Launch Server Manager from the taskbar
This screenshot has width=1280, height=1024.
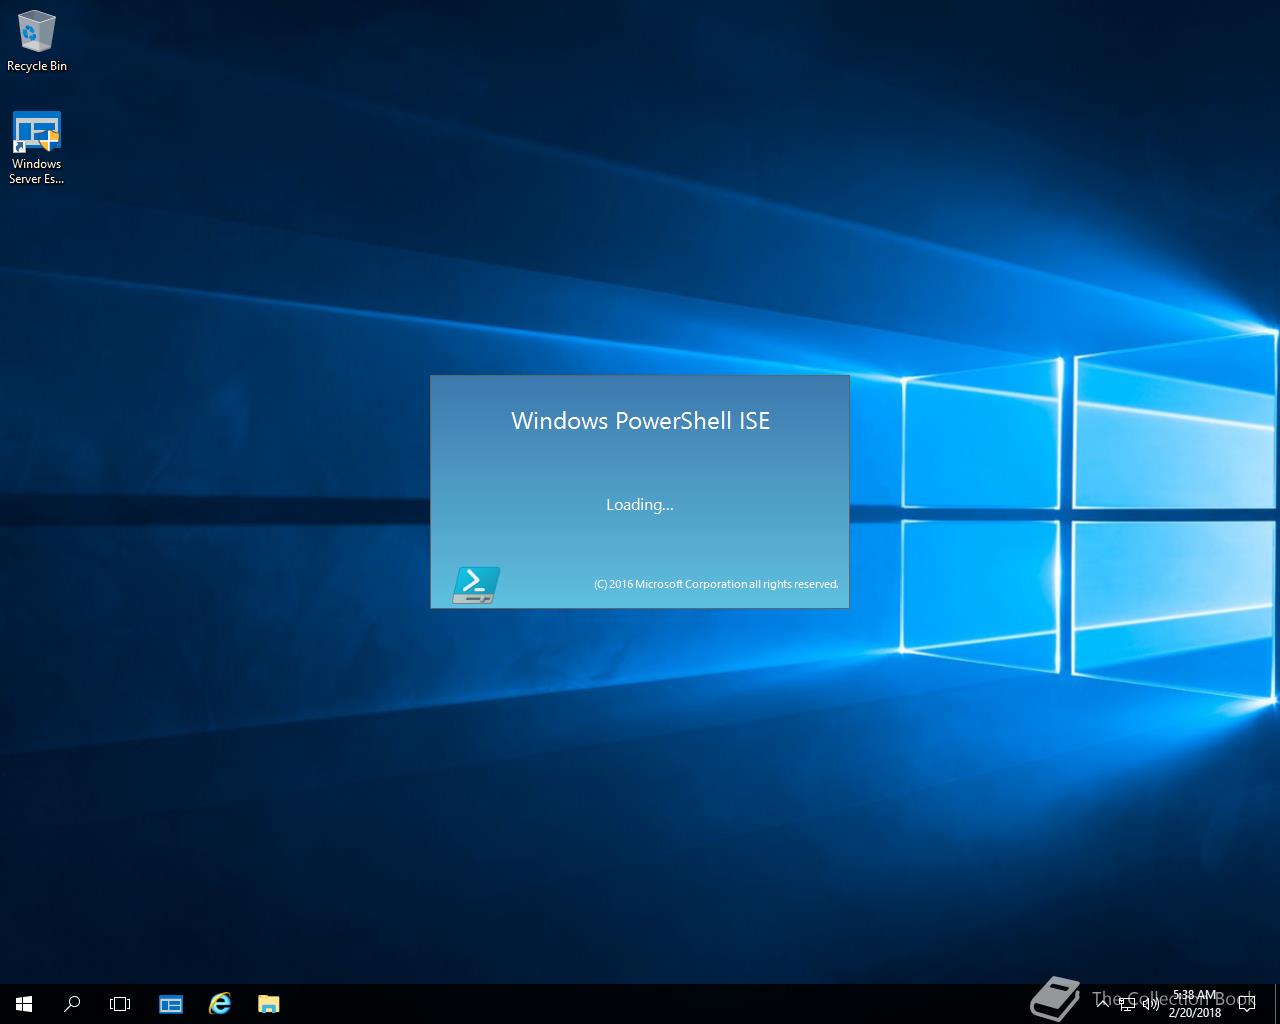coord(171,1004)
